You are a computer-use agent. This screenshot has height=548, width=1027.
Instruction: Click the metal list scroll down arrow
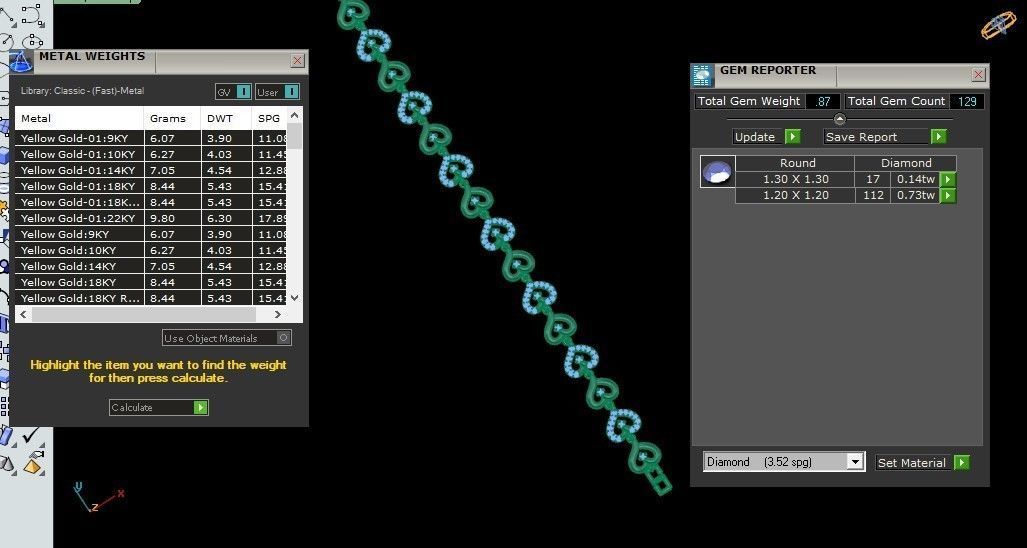[295, 298]
